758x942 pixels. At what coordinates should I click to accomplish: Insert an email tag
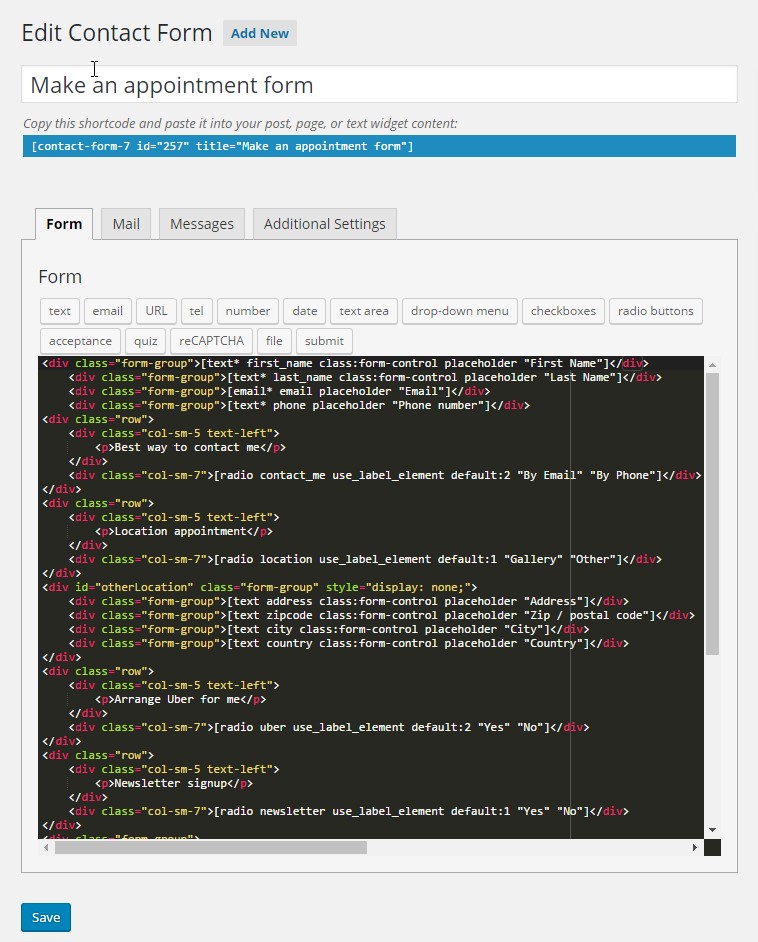pos(108,311)
